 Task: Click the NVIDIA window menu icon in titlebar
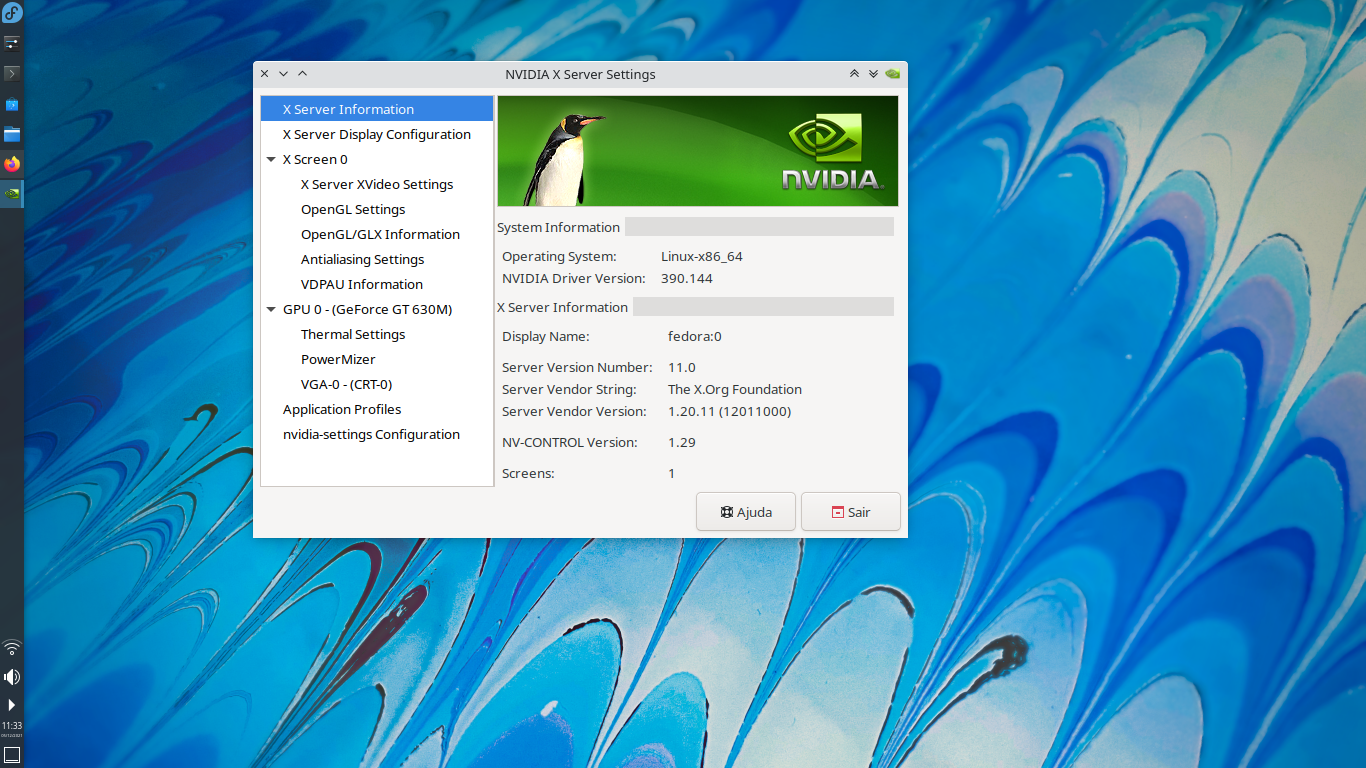[x=892, y=74]
